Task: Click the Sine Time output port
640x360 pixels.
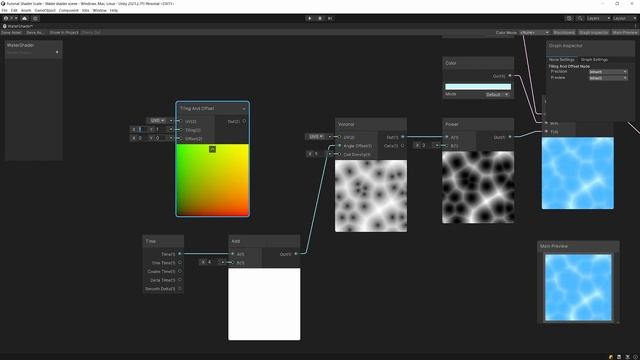Action: (x=180, y=262)
